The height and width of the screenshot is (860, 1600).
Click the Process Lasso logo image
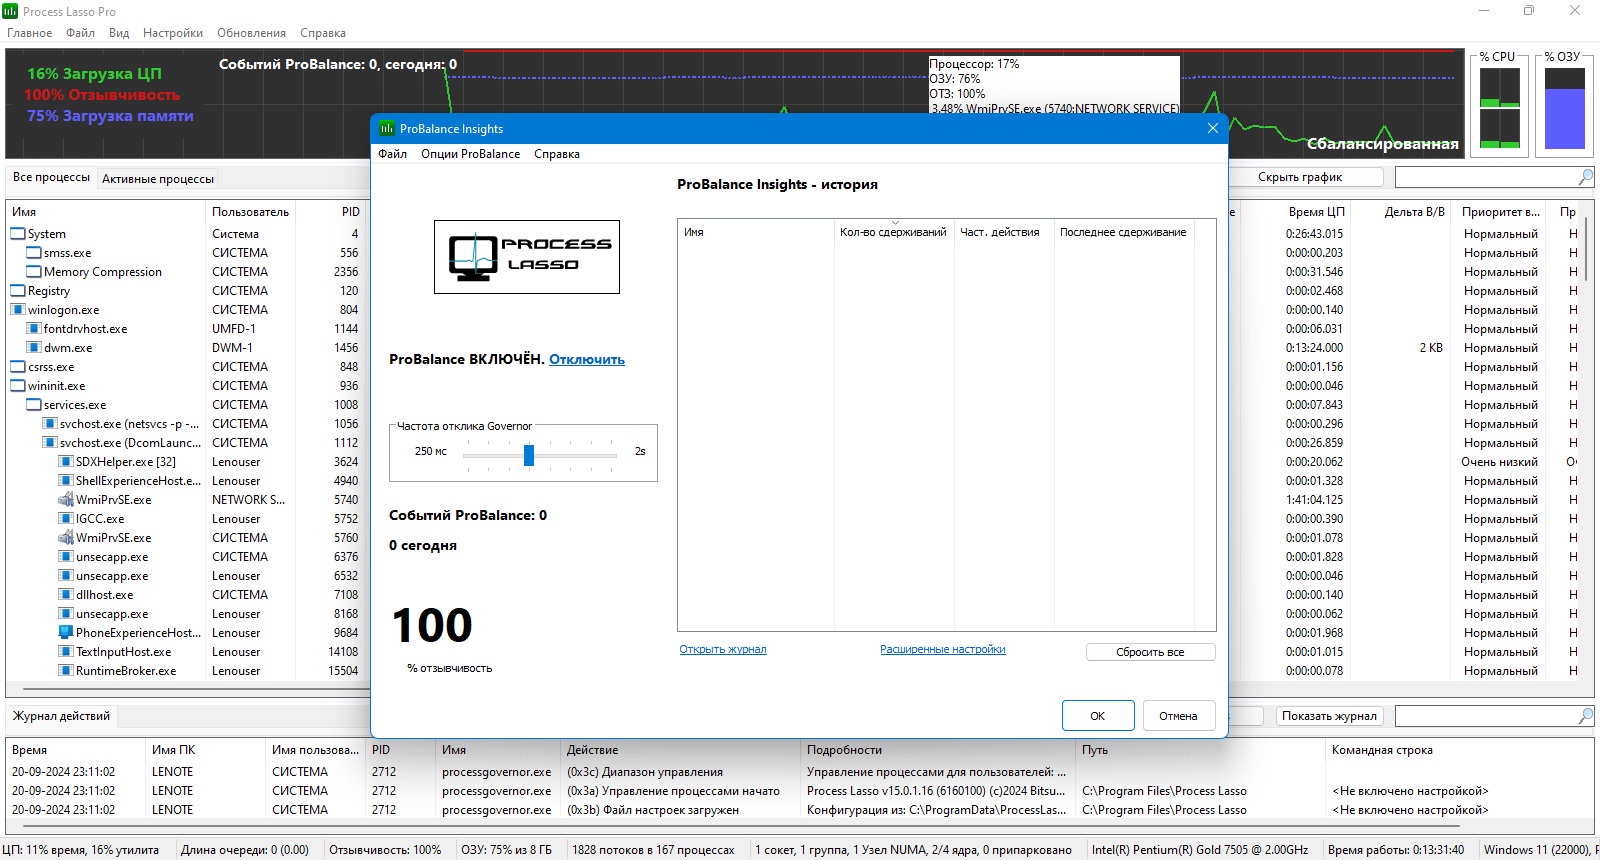coord(527,257)
